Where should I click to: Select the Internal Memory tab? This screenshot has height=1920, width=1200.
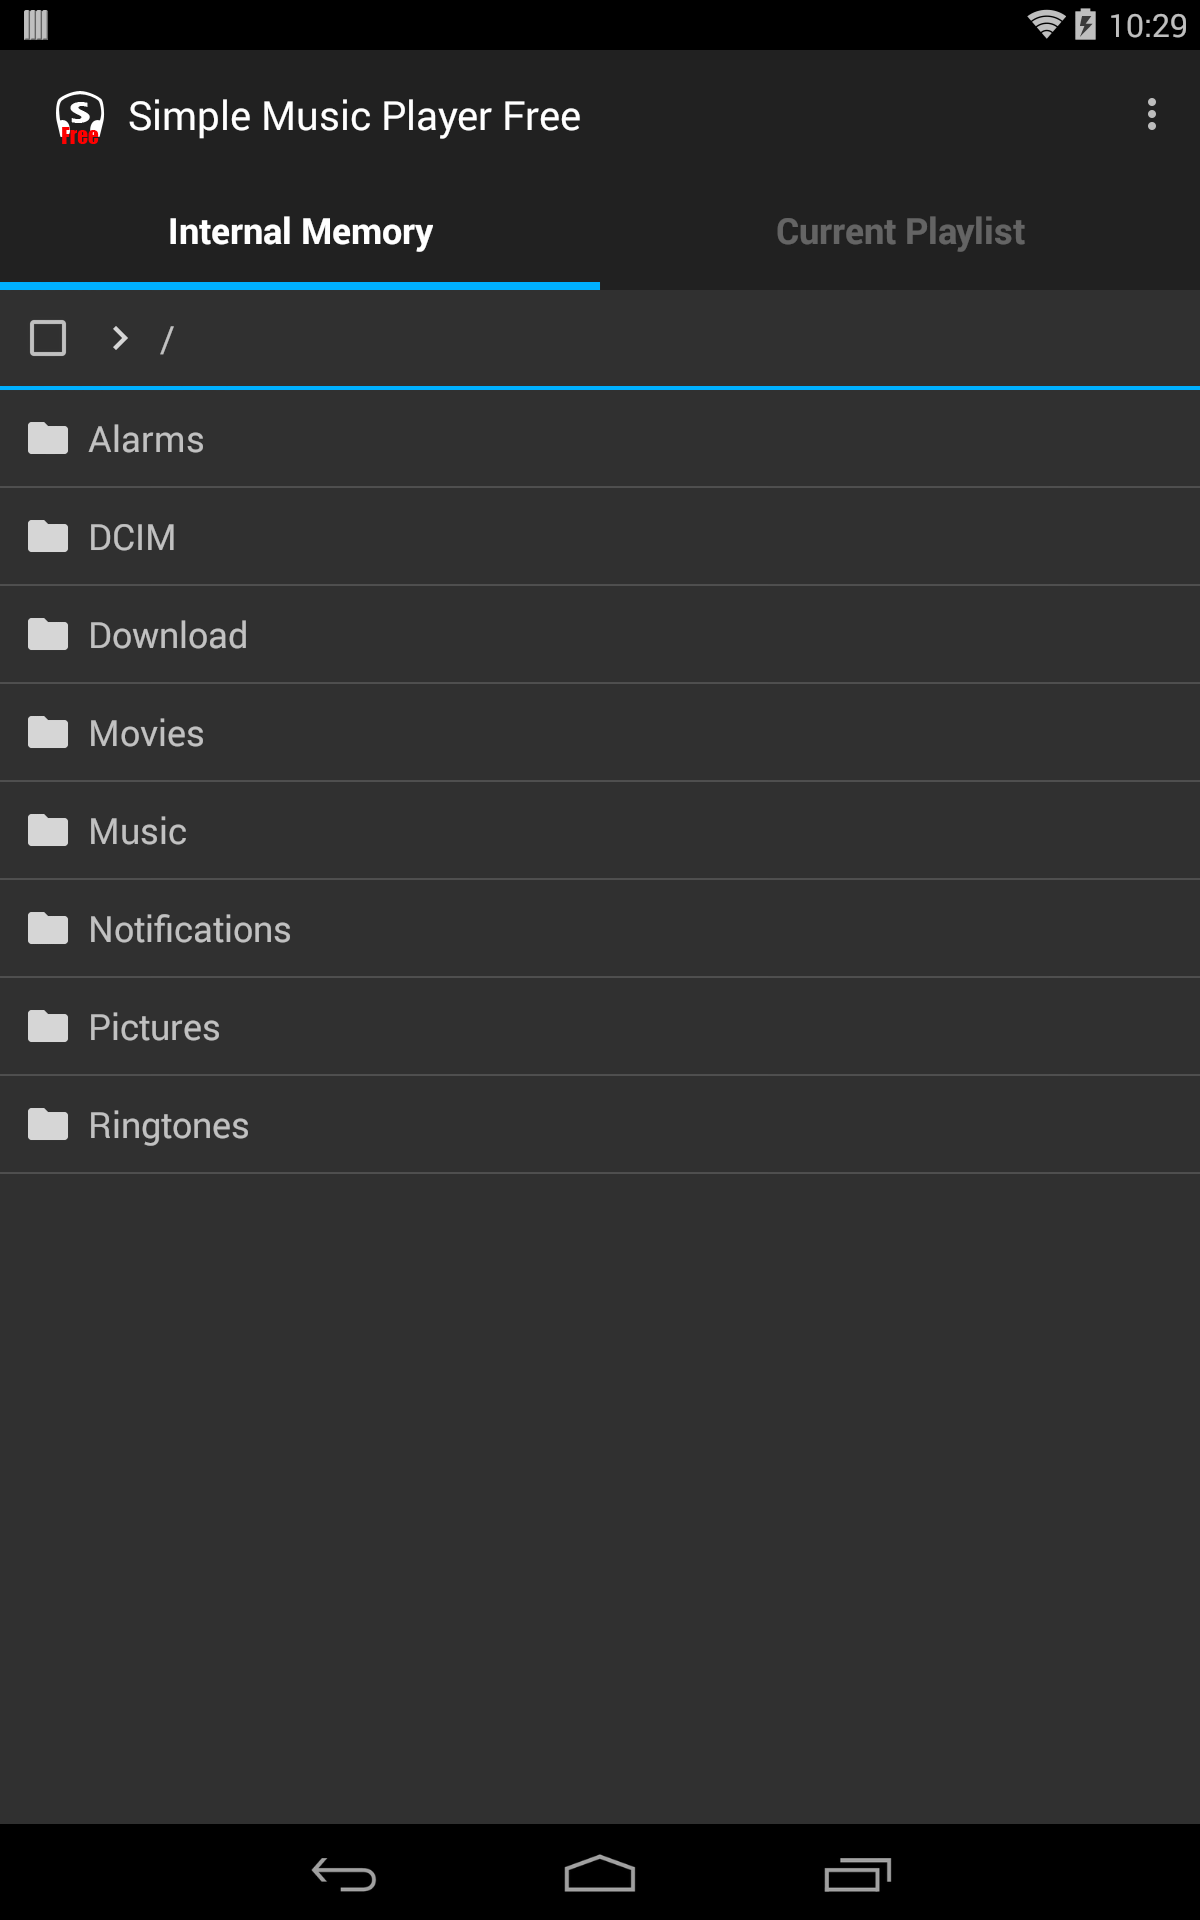tap(300, 231)
